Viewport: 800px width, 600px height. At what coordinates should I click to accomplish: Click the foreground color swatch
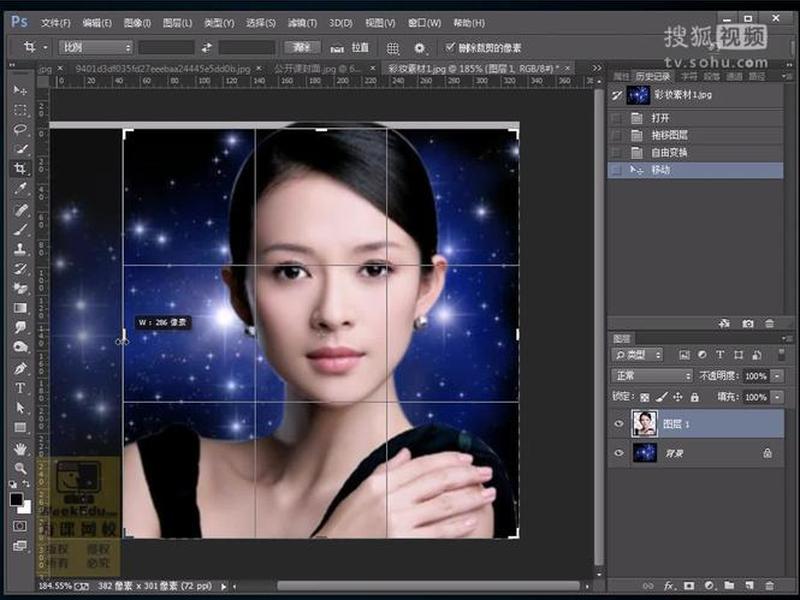pos(16,499)
